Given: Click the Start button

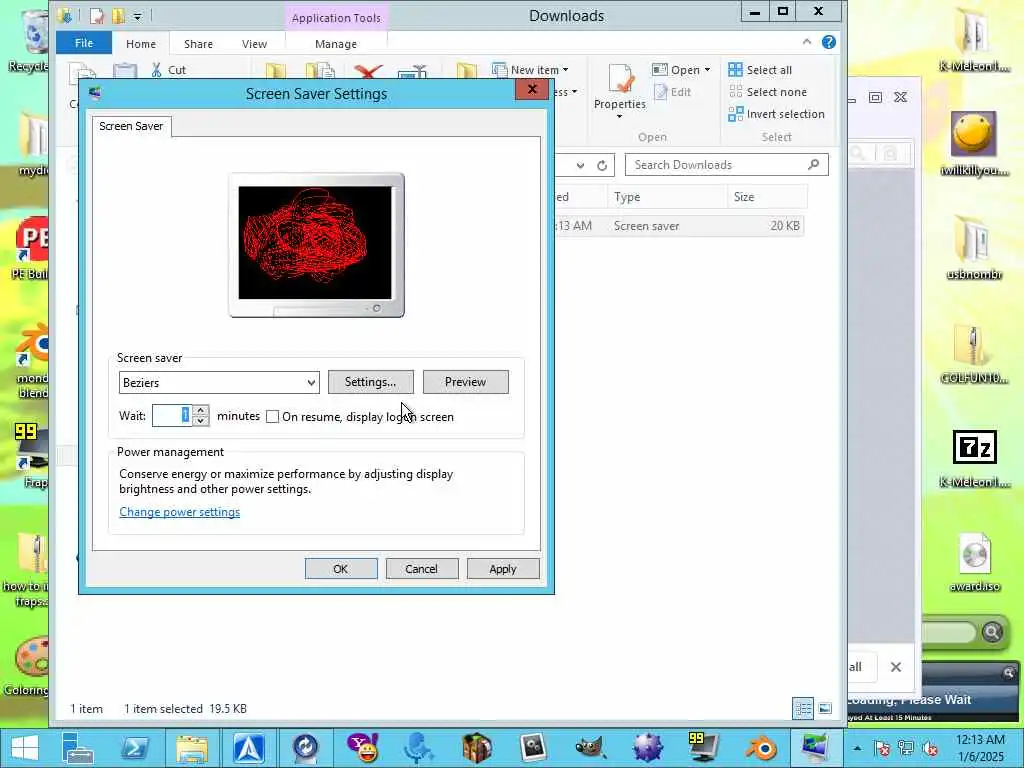Looking at the screenshot, I should (x=25, y=748).
